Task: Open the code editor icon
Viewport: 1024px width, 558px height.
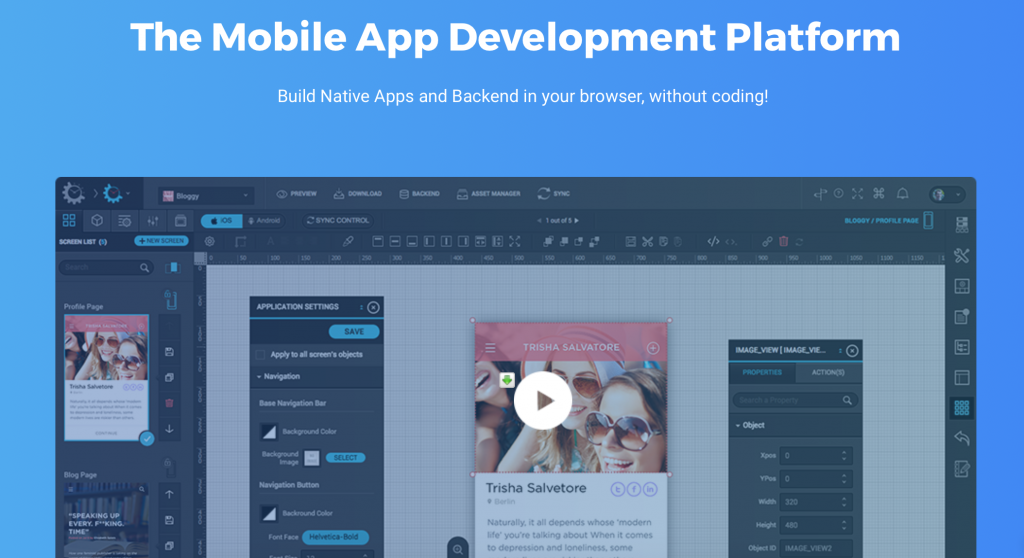Action: (x=713, y=242)
